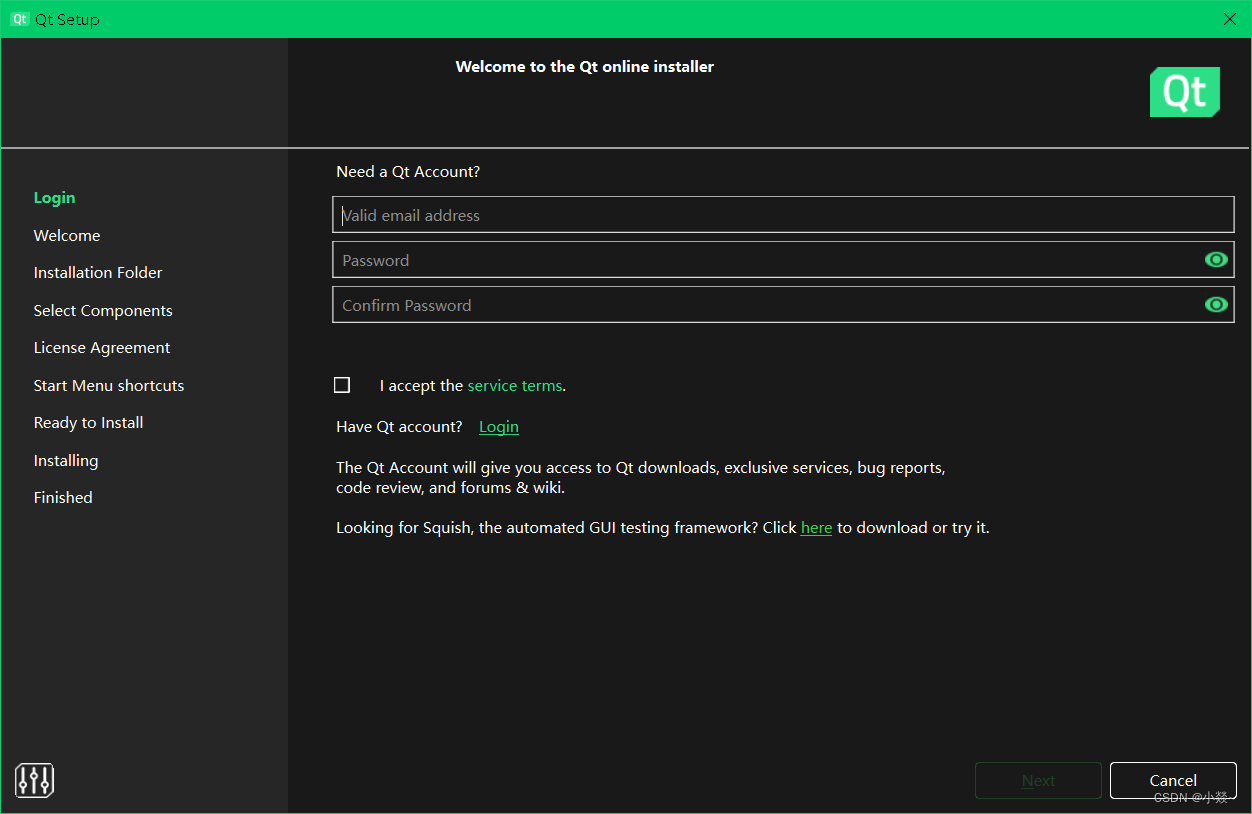
Task: Click the Qt logo image
Action: pos(1184,91)
